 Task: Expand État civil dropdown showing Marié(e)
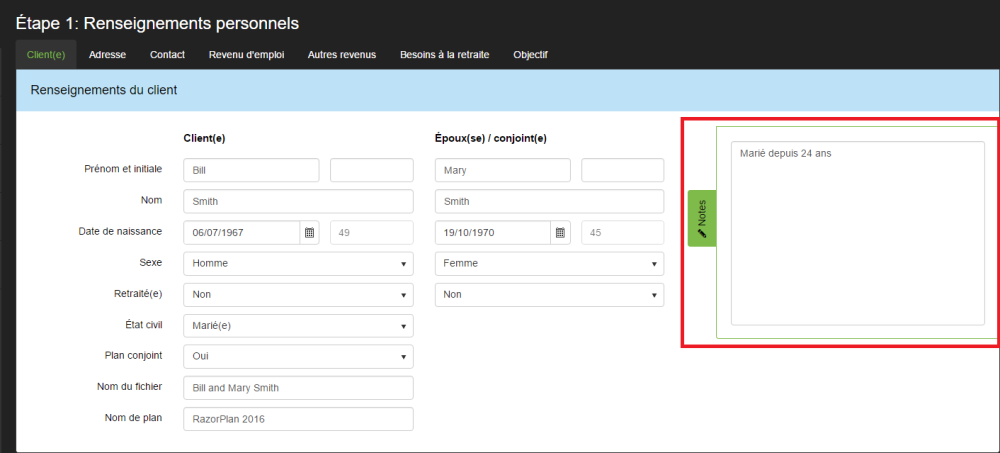coord(298,326)
